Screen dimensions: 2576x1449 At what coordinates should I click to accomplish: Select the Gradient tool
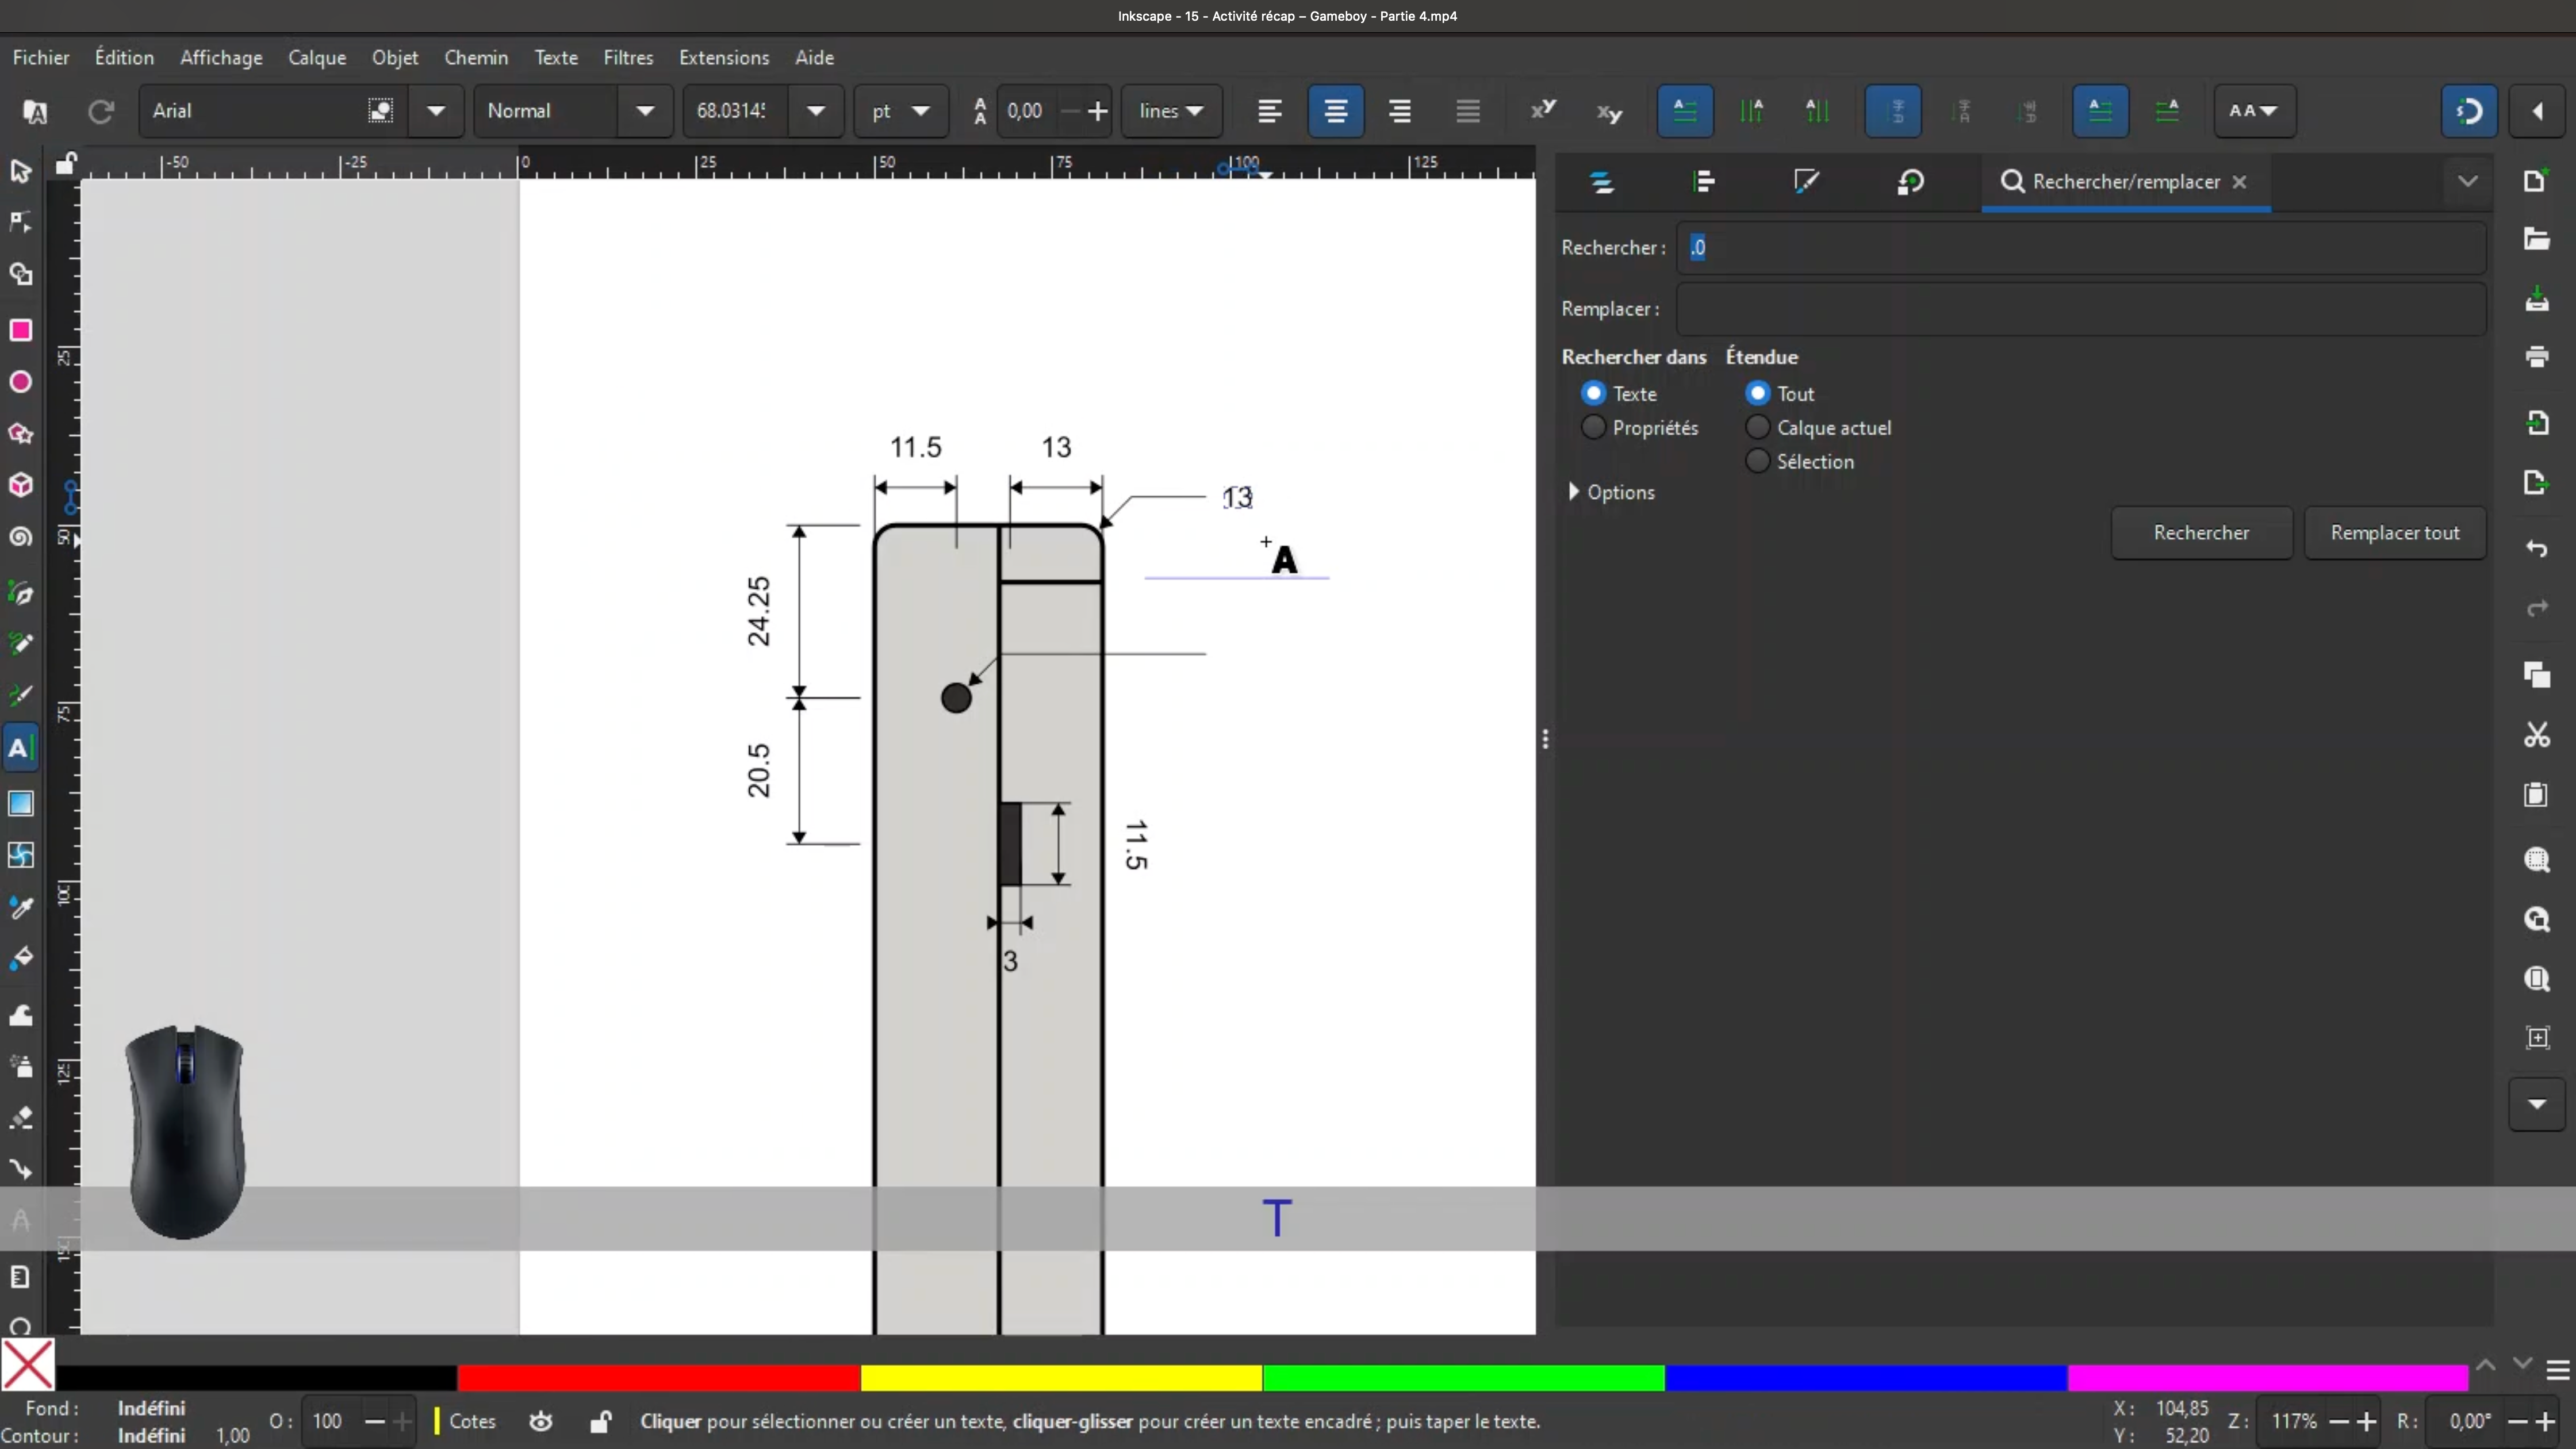[x=21, y=804]
